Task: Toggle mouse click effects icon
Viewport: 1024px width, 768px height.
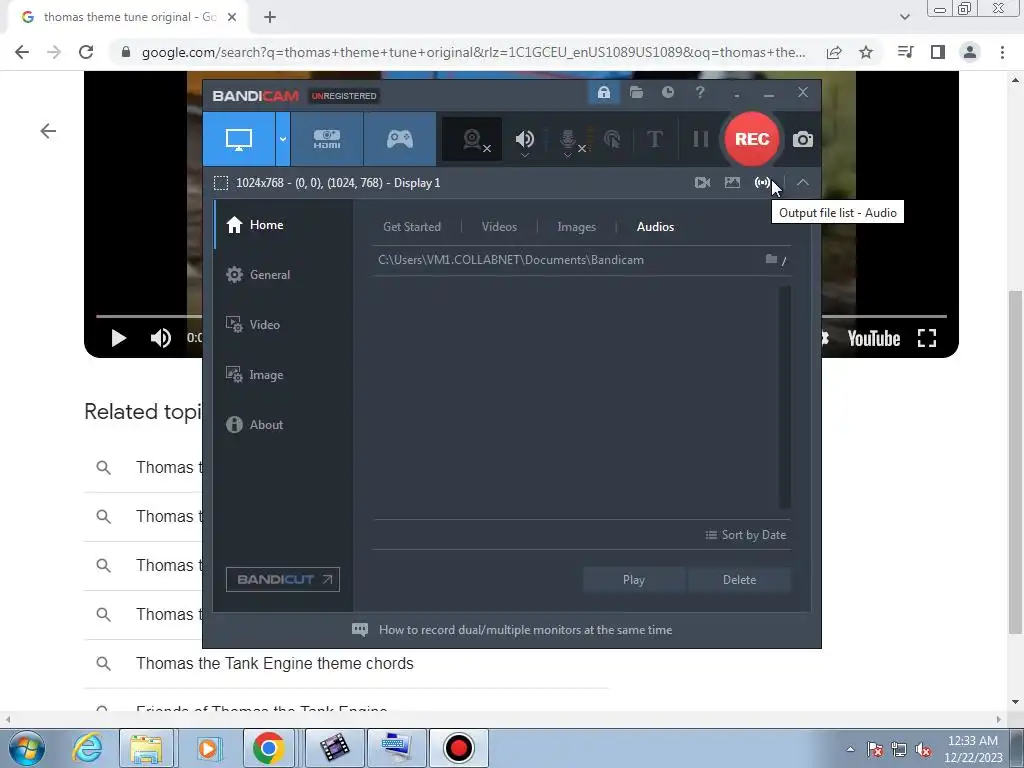Action: (612, 139)
